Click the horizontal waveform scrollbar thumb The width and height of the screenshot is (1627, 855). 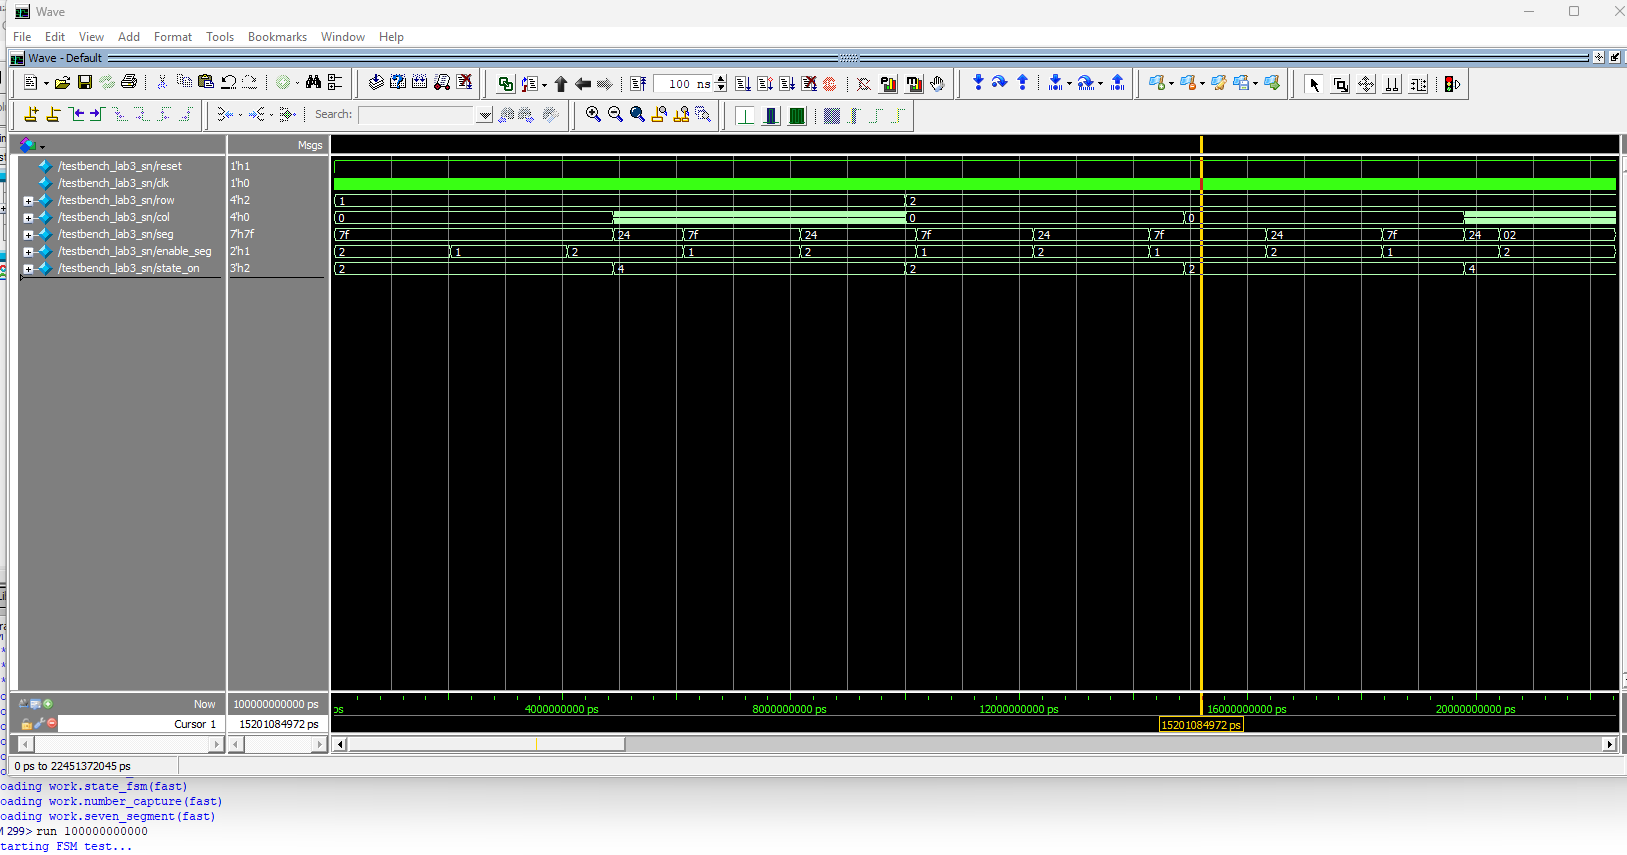point(486,744)
